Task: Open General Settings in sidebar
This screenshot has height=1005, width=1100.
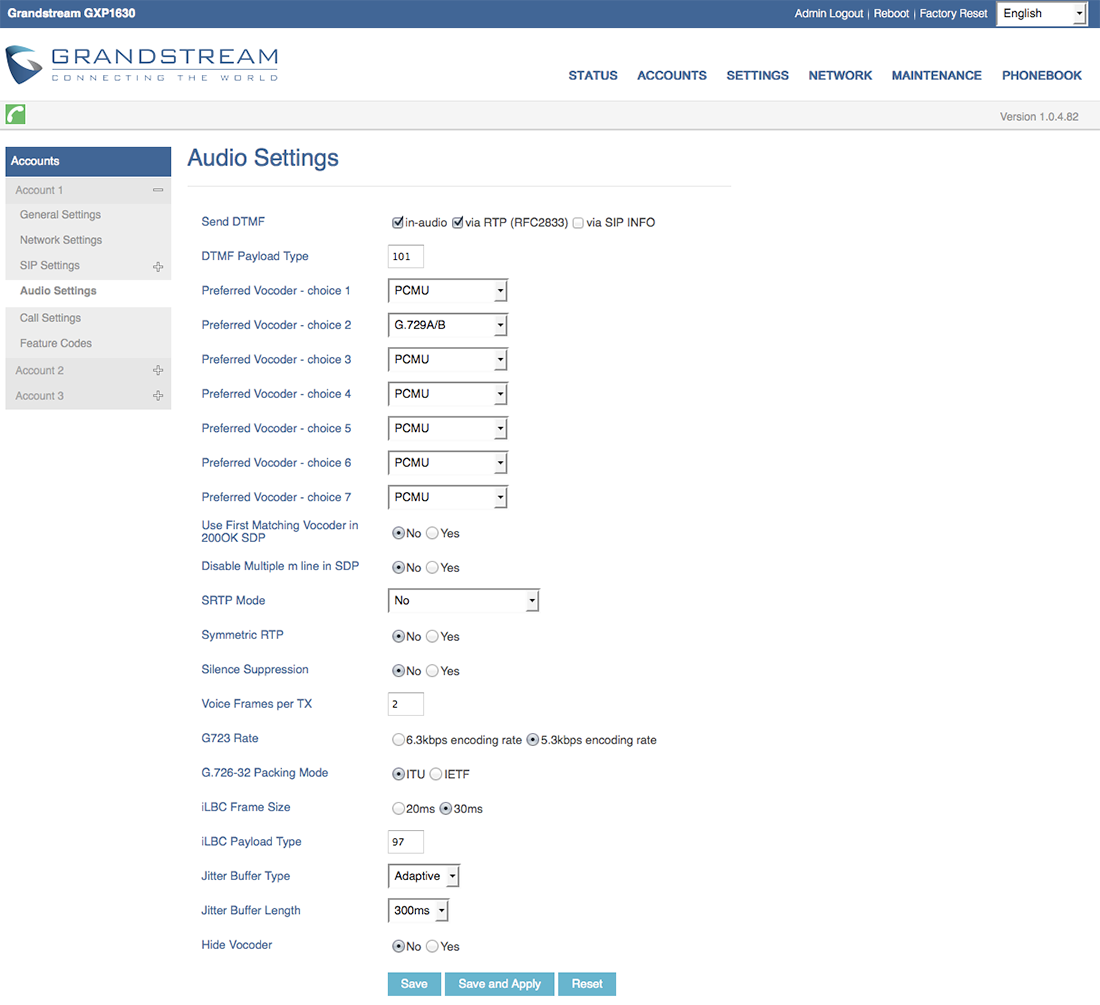Action: pyautogui.click(x=60, y=215)
